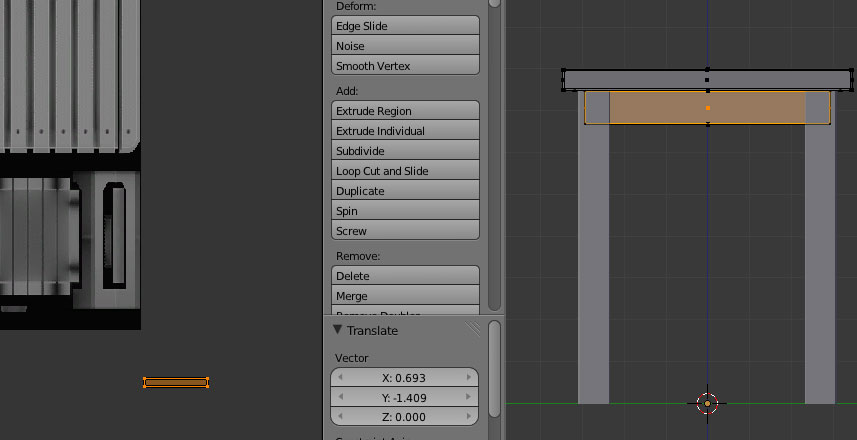This screenshot has width=857, height=440.
Task: Run Extrude Region from Add section
Action: coord(404,111)
